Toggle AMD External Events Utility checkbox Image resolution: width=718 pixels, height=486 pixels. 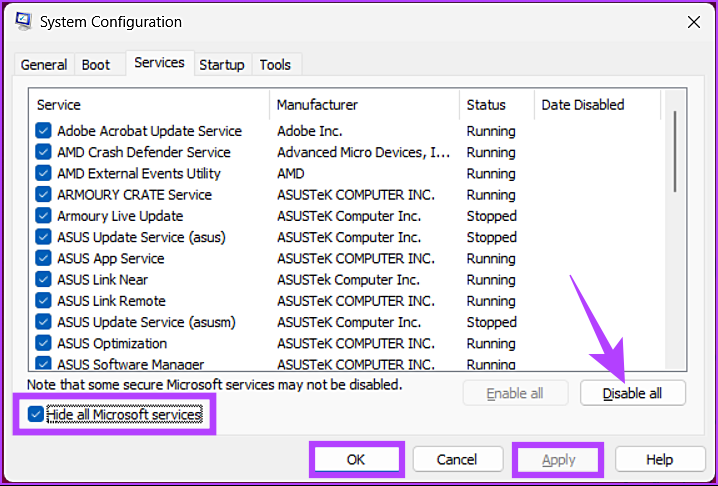[43, 174]
